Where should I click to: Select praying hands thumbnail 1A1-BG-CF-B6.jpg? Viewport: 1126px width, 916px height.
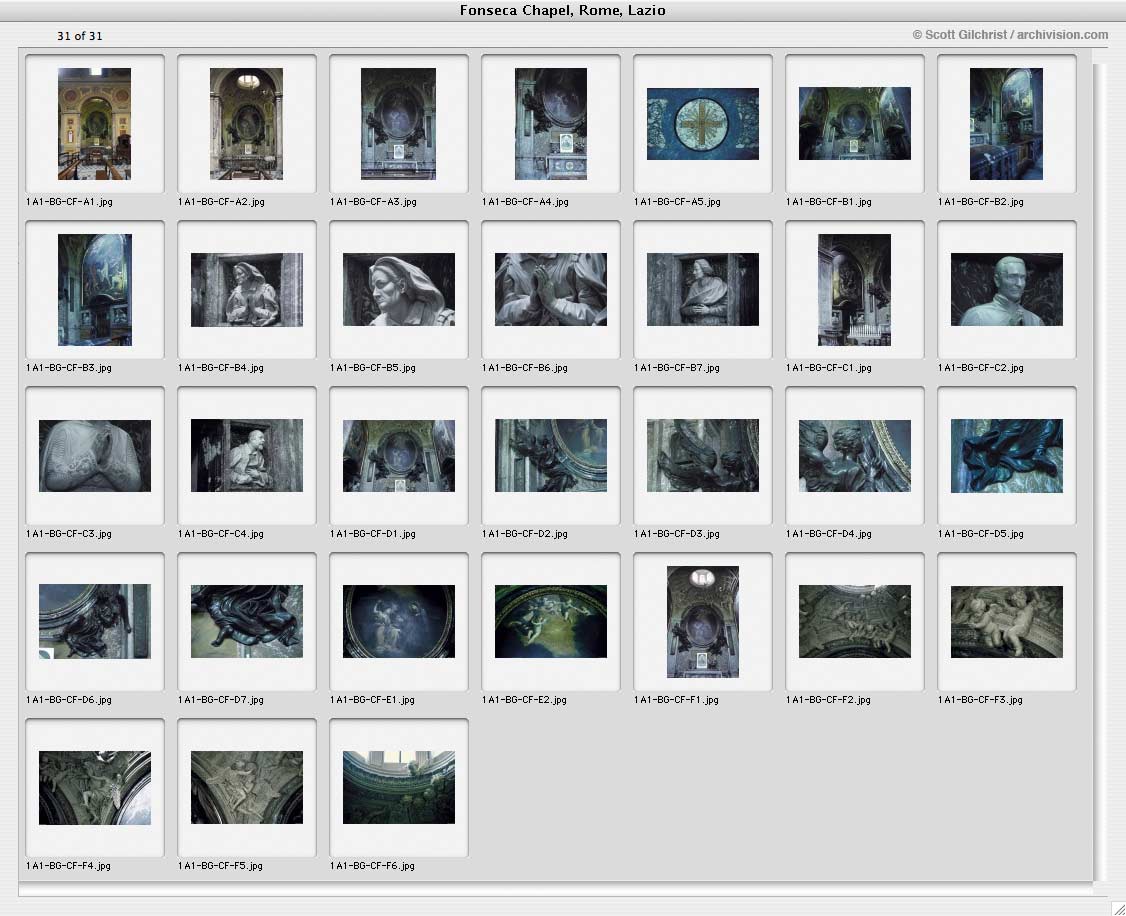tap(551, 289)
